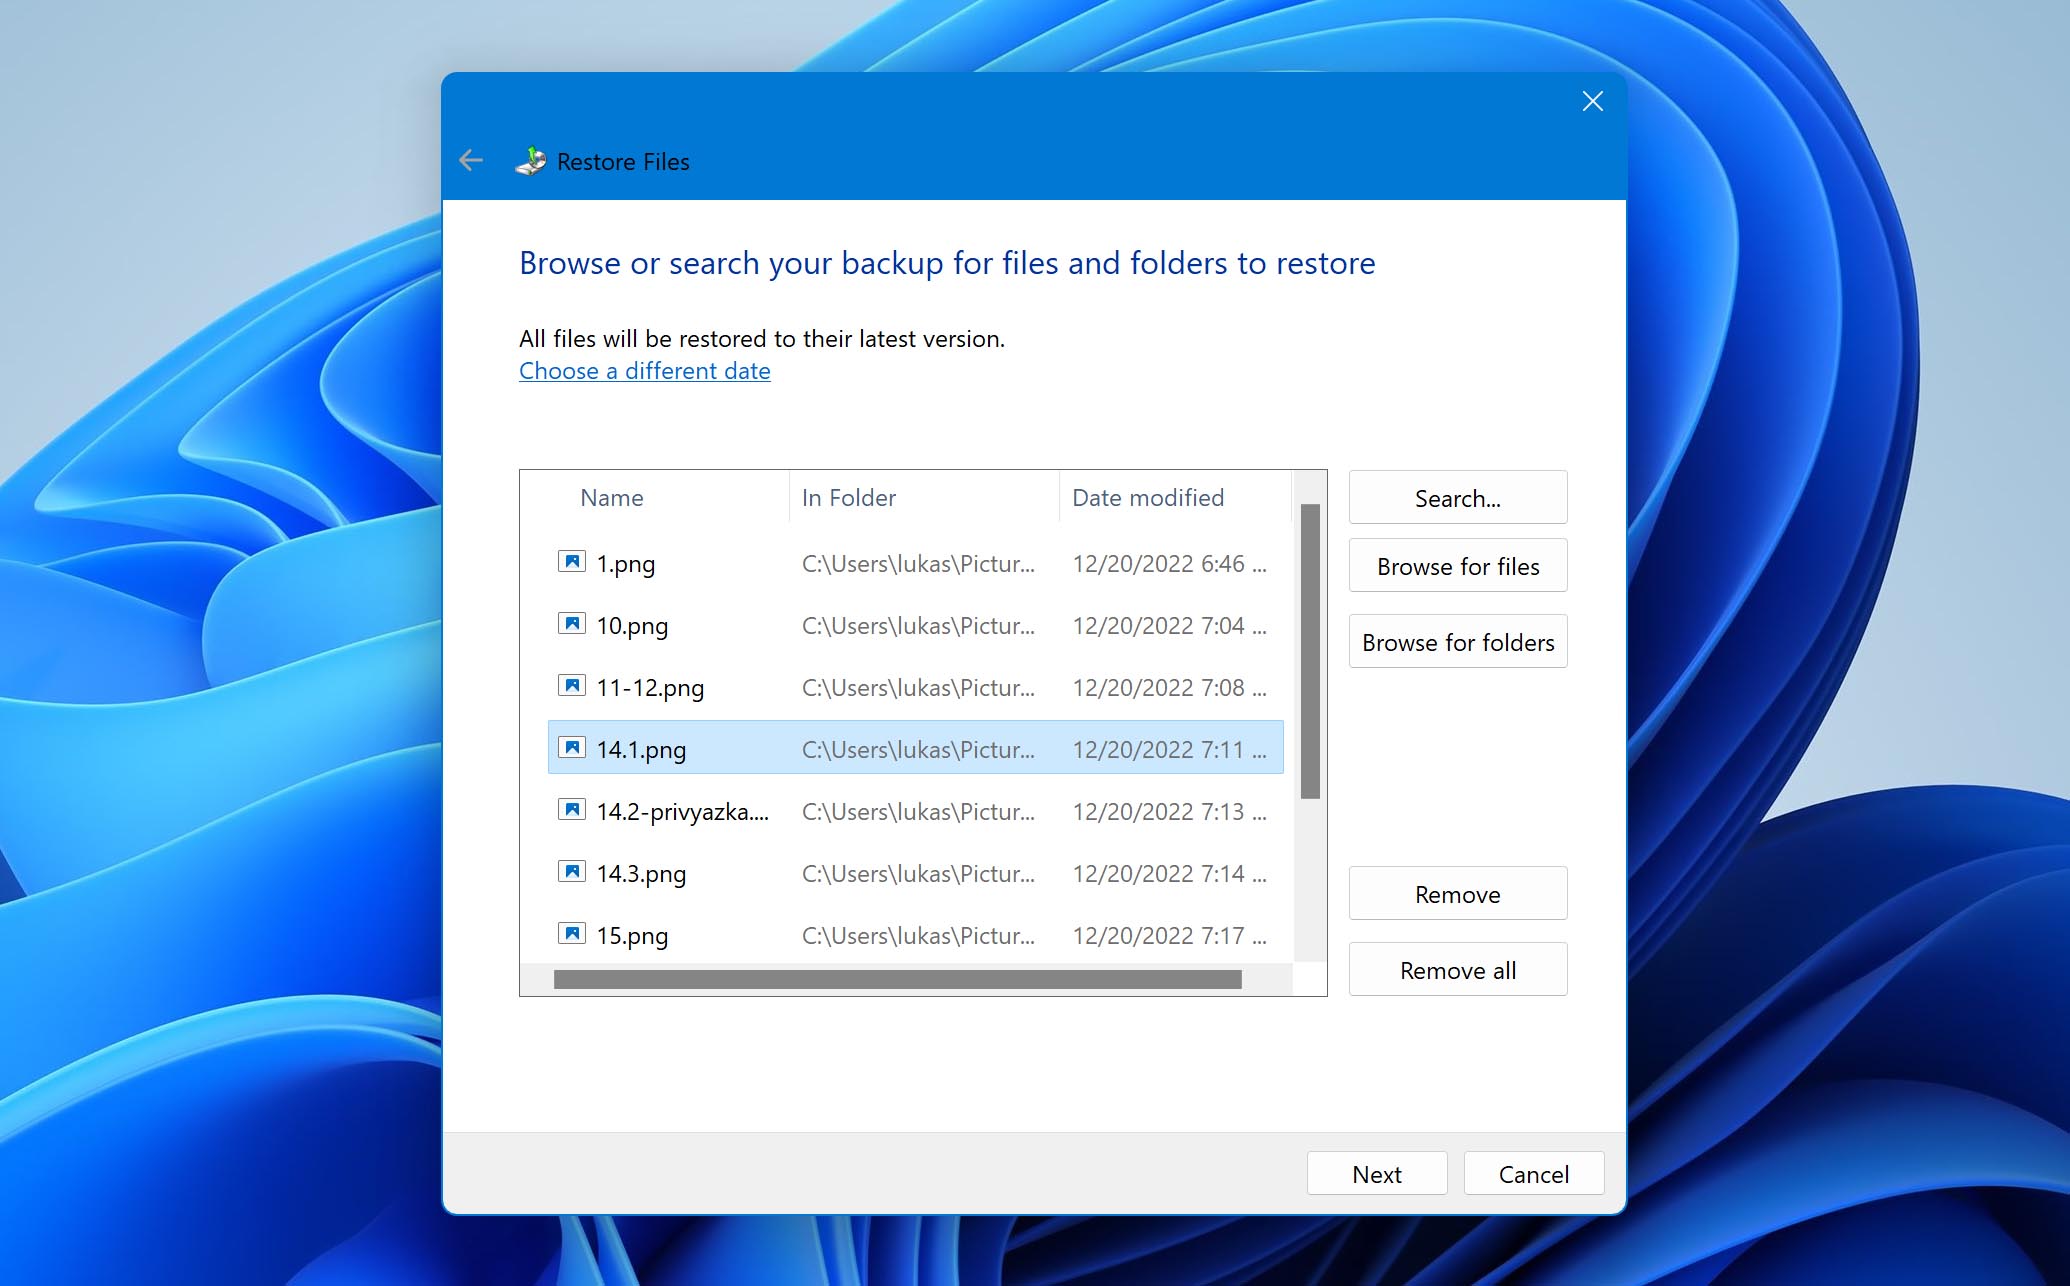
Task: Open Browse for folders option
Action: click(x=1457, y=642)
